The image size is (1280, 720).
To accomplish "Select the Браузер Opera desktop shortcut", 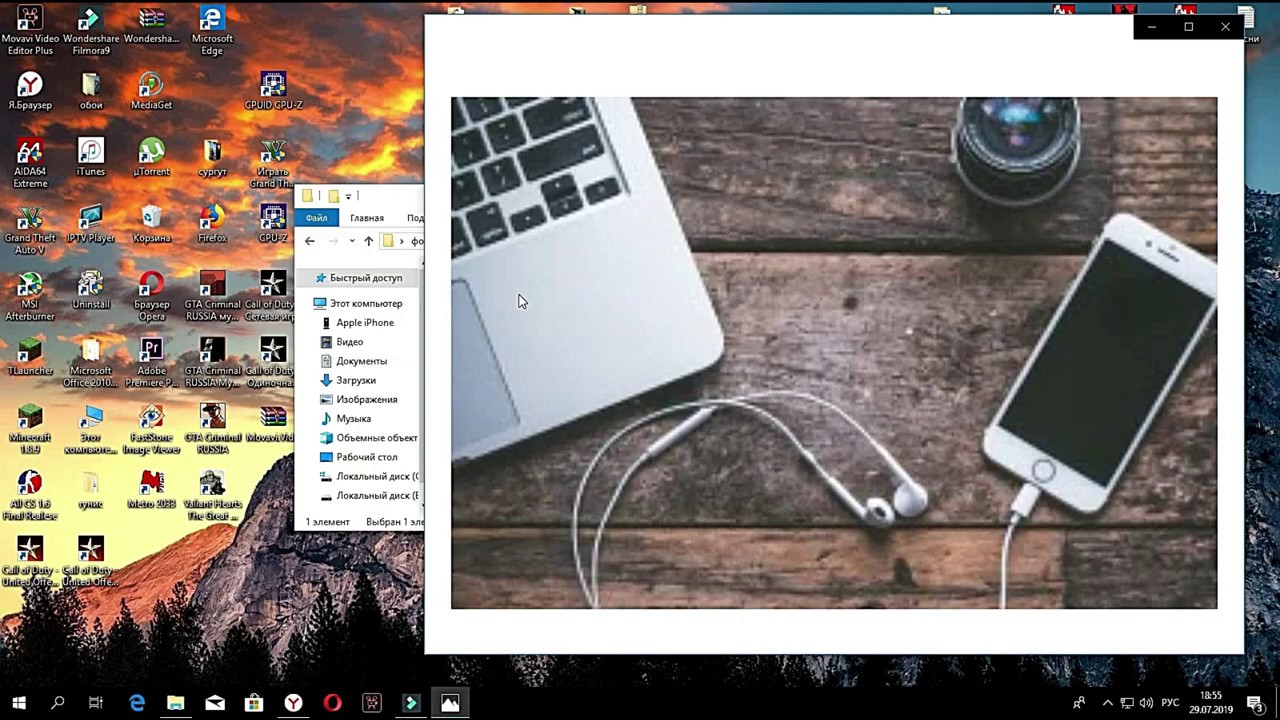I will click(x=151, y=296).
